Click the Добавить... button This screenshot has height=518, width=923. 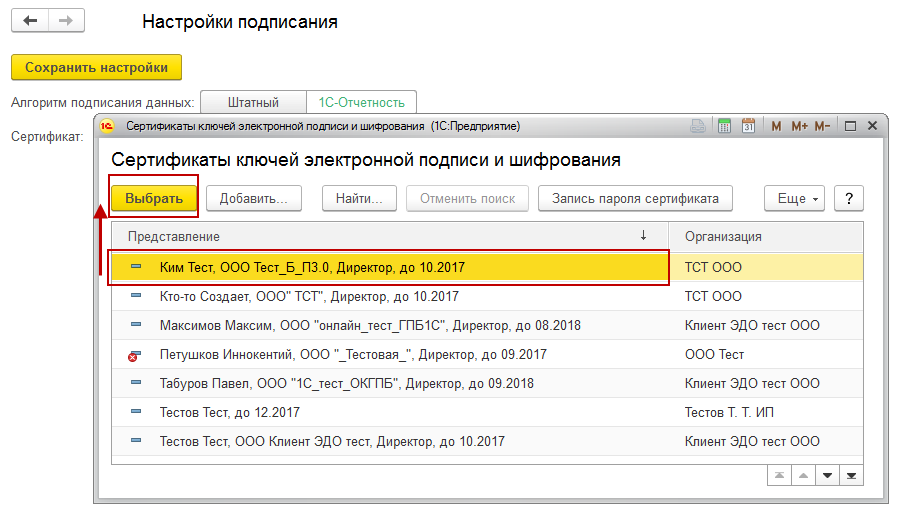pos(254,198)
